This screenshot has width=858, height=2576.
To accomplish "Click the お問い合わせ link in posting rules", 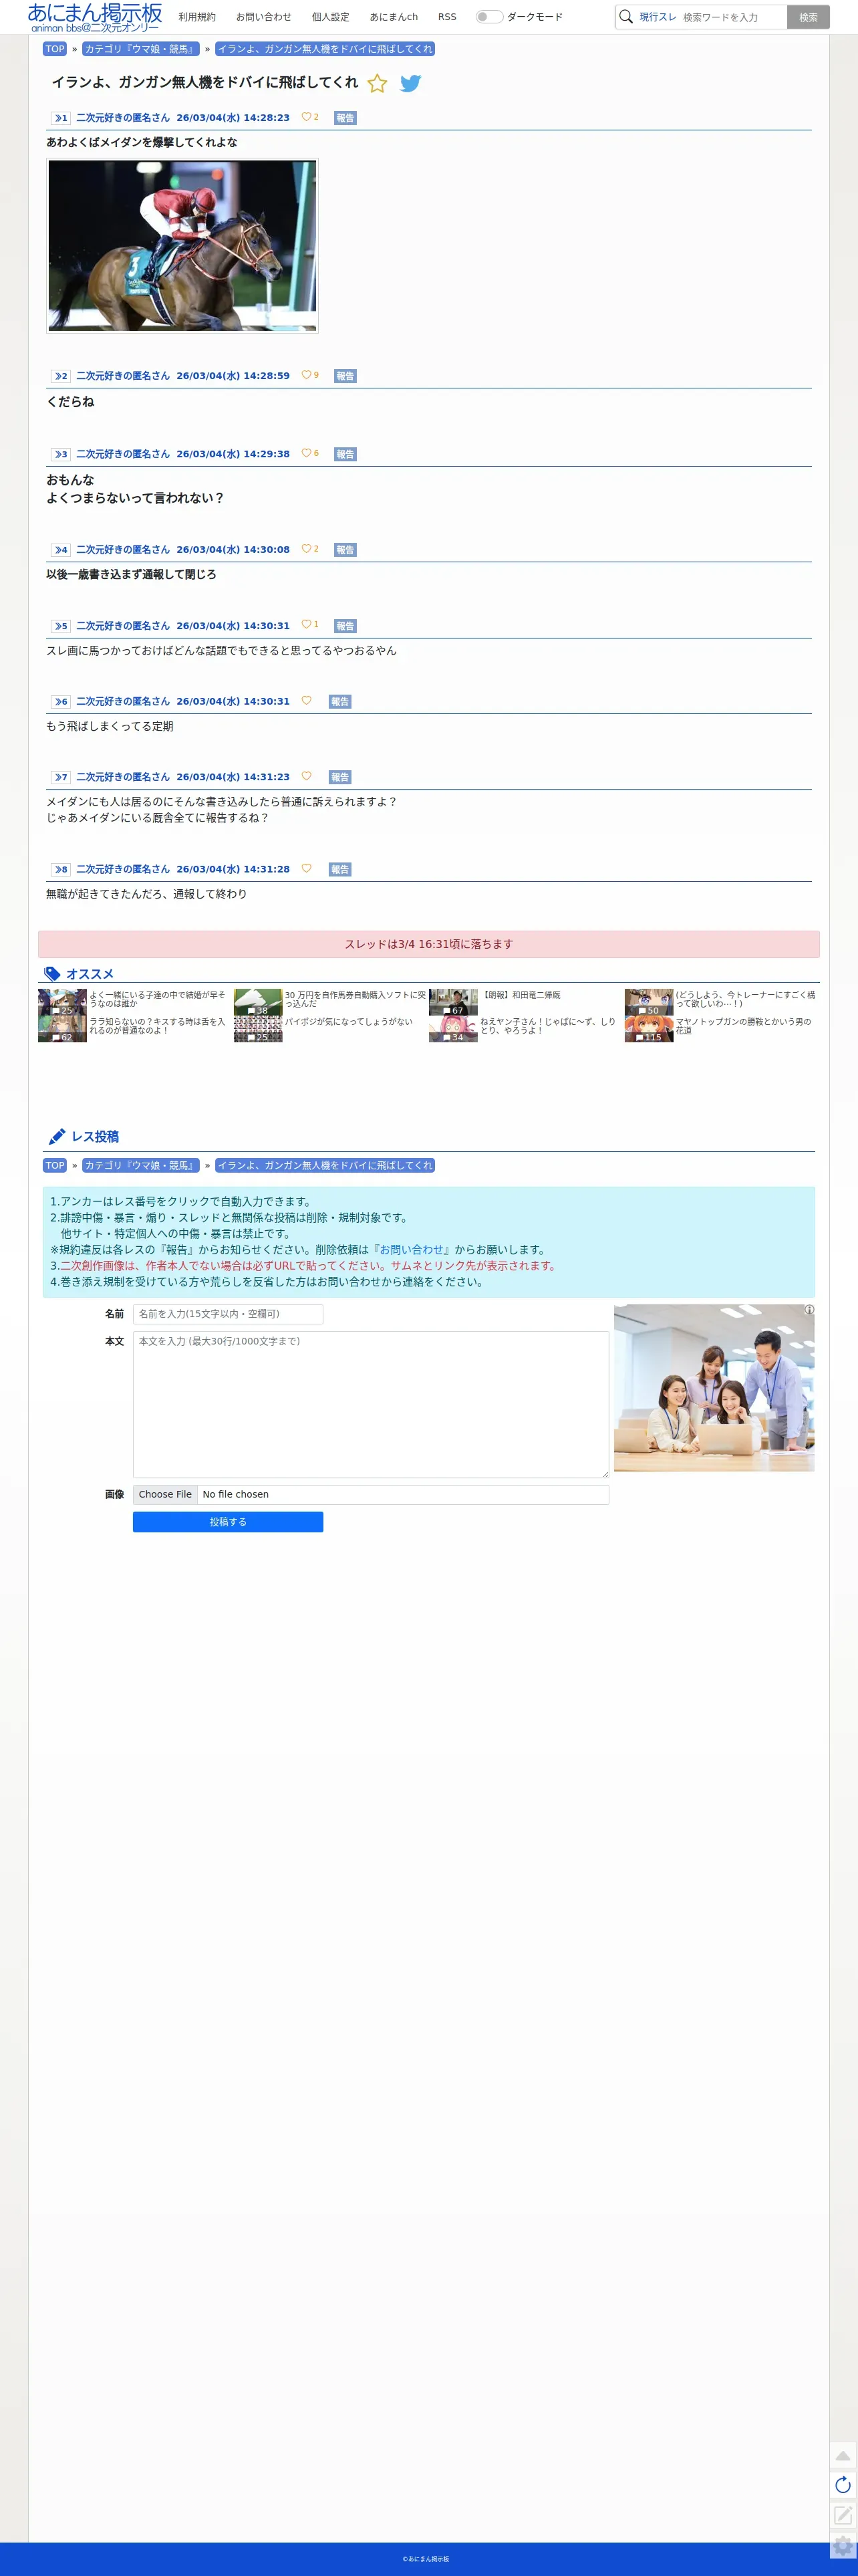I will click(x=412, y=1249).
